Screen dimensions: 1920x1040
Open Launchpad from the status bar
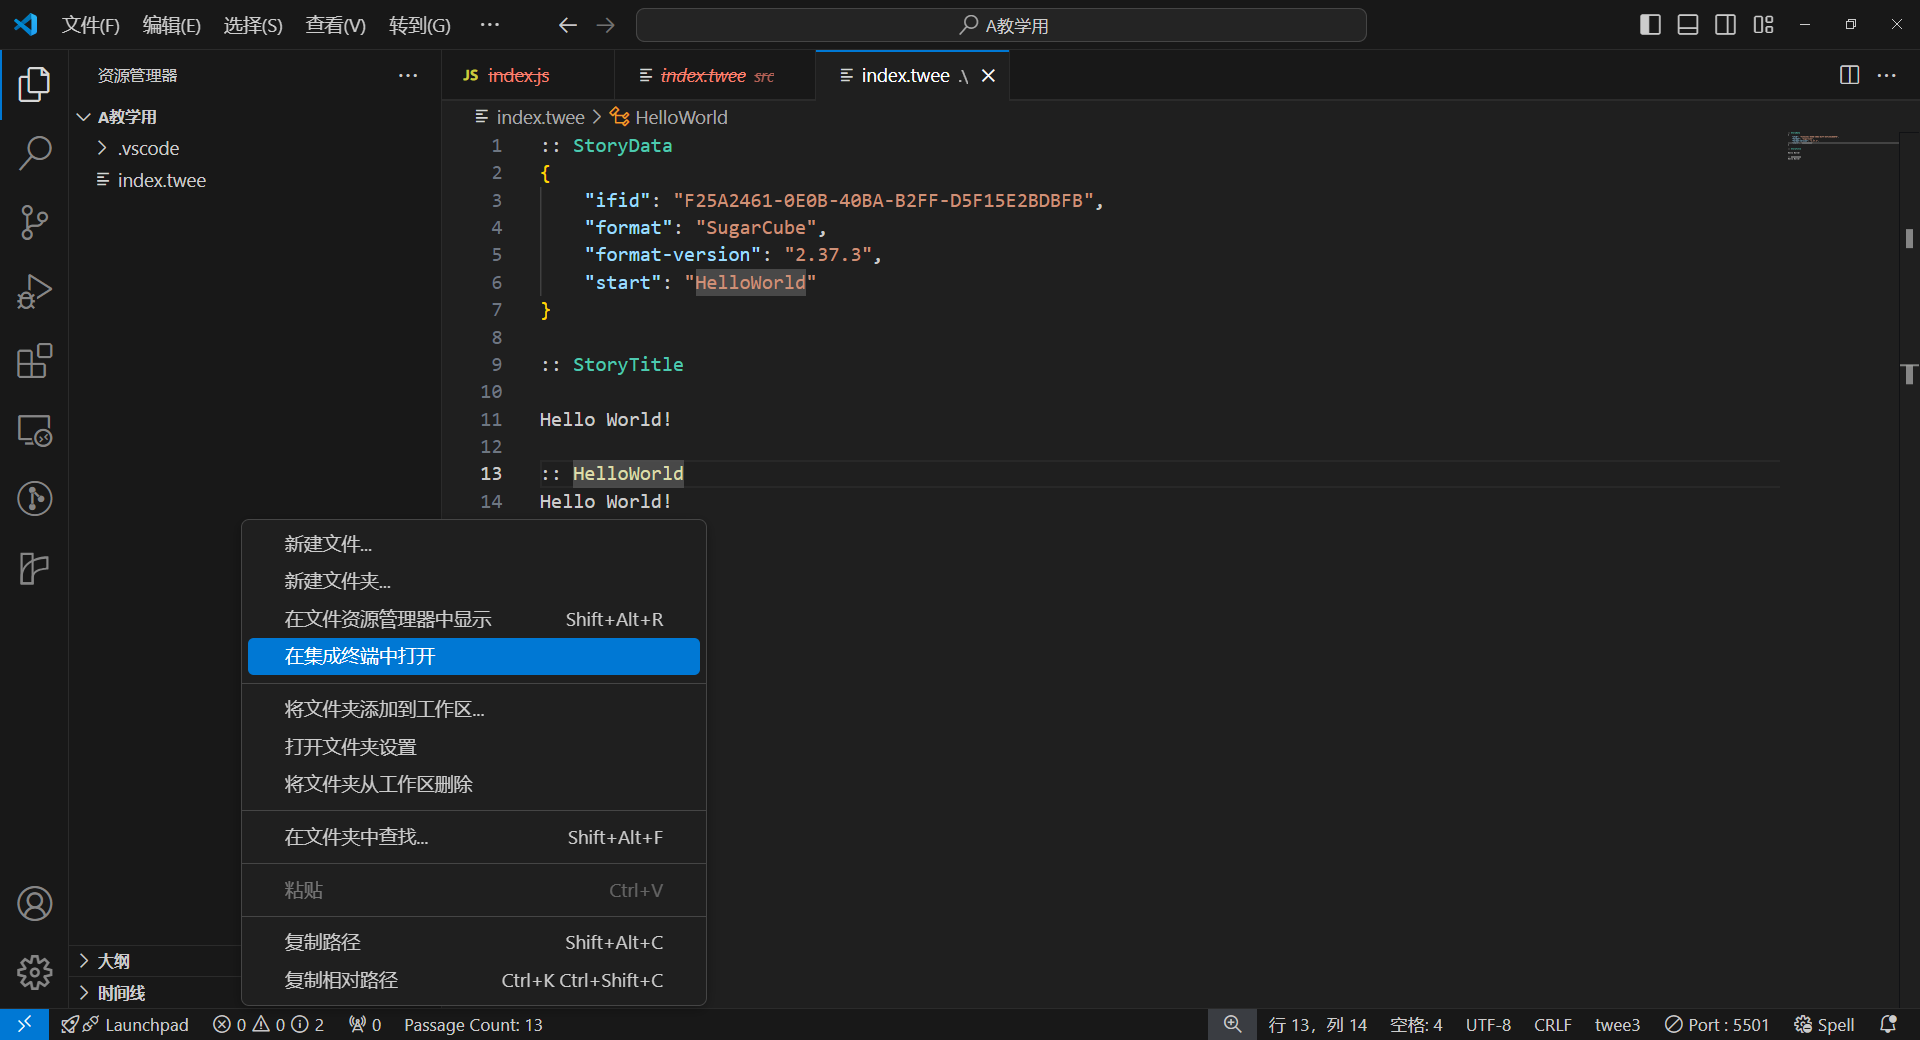coord(125,1025)
